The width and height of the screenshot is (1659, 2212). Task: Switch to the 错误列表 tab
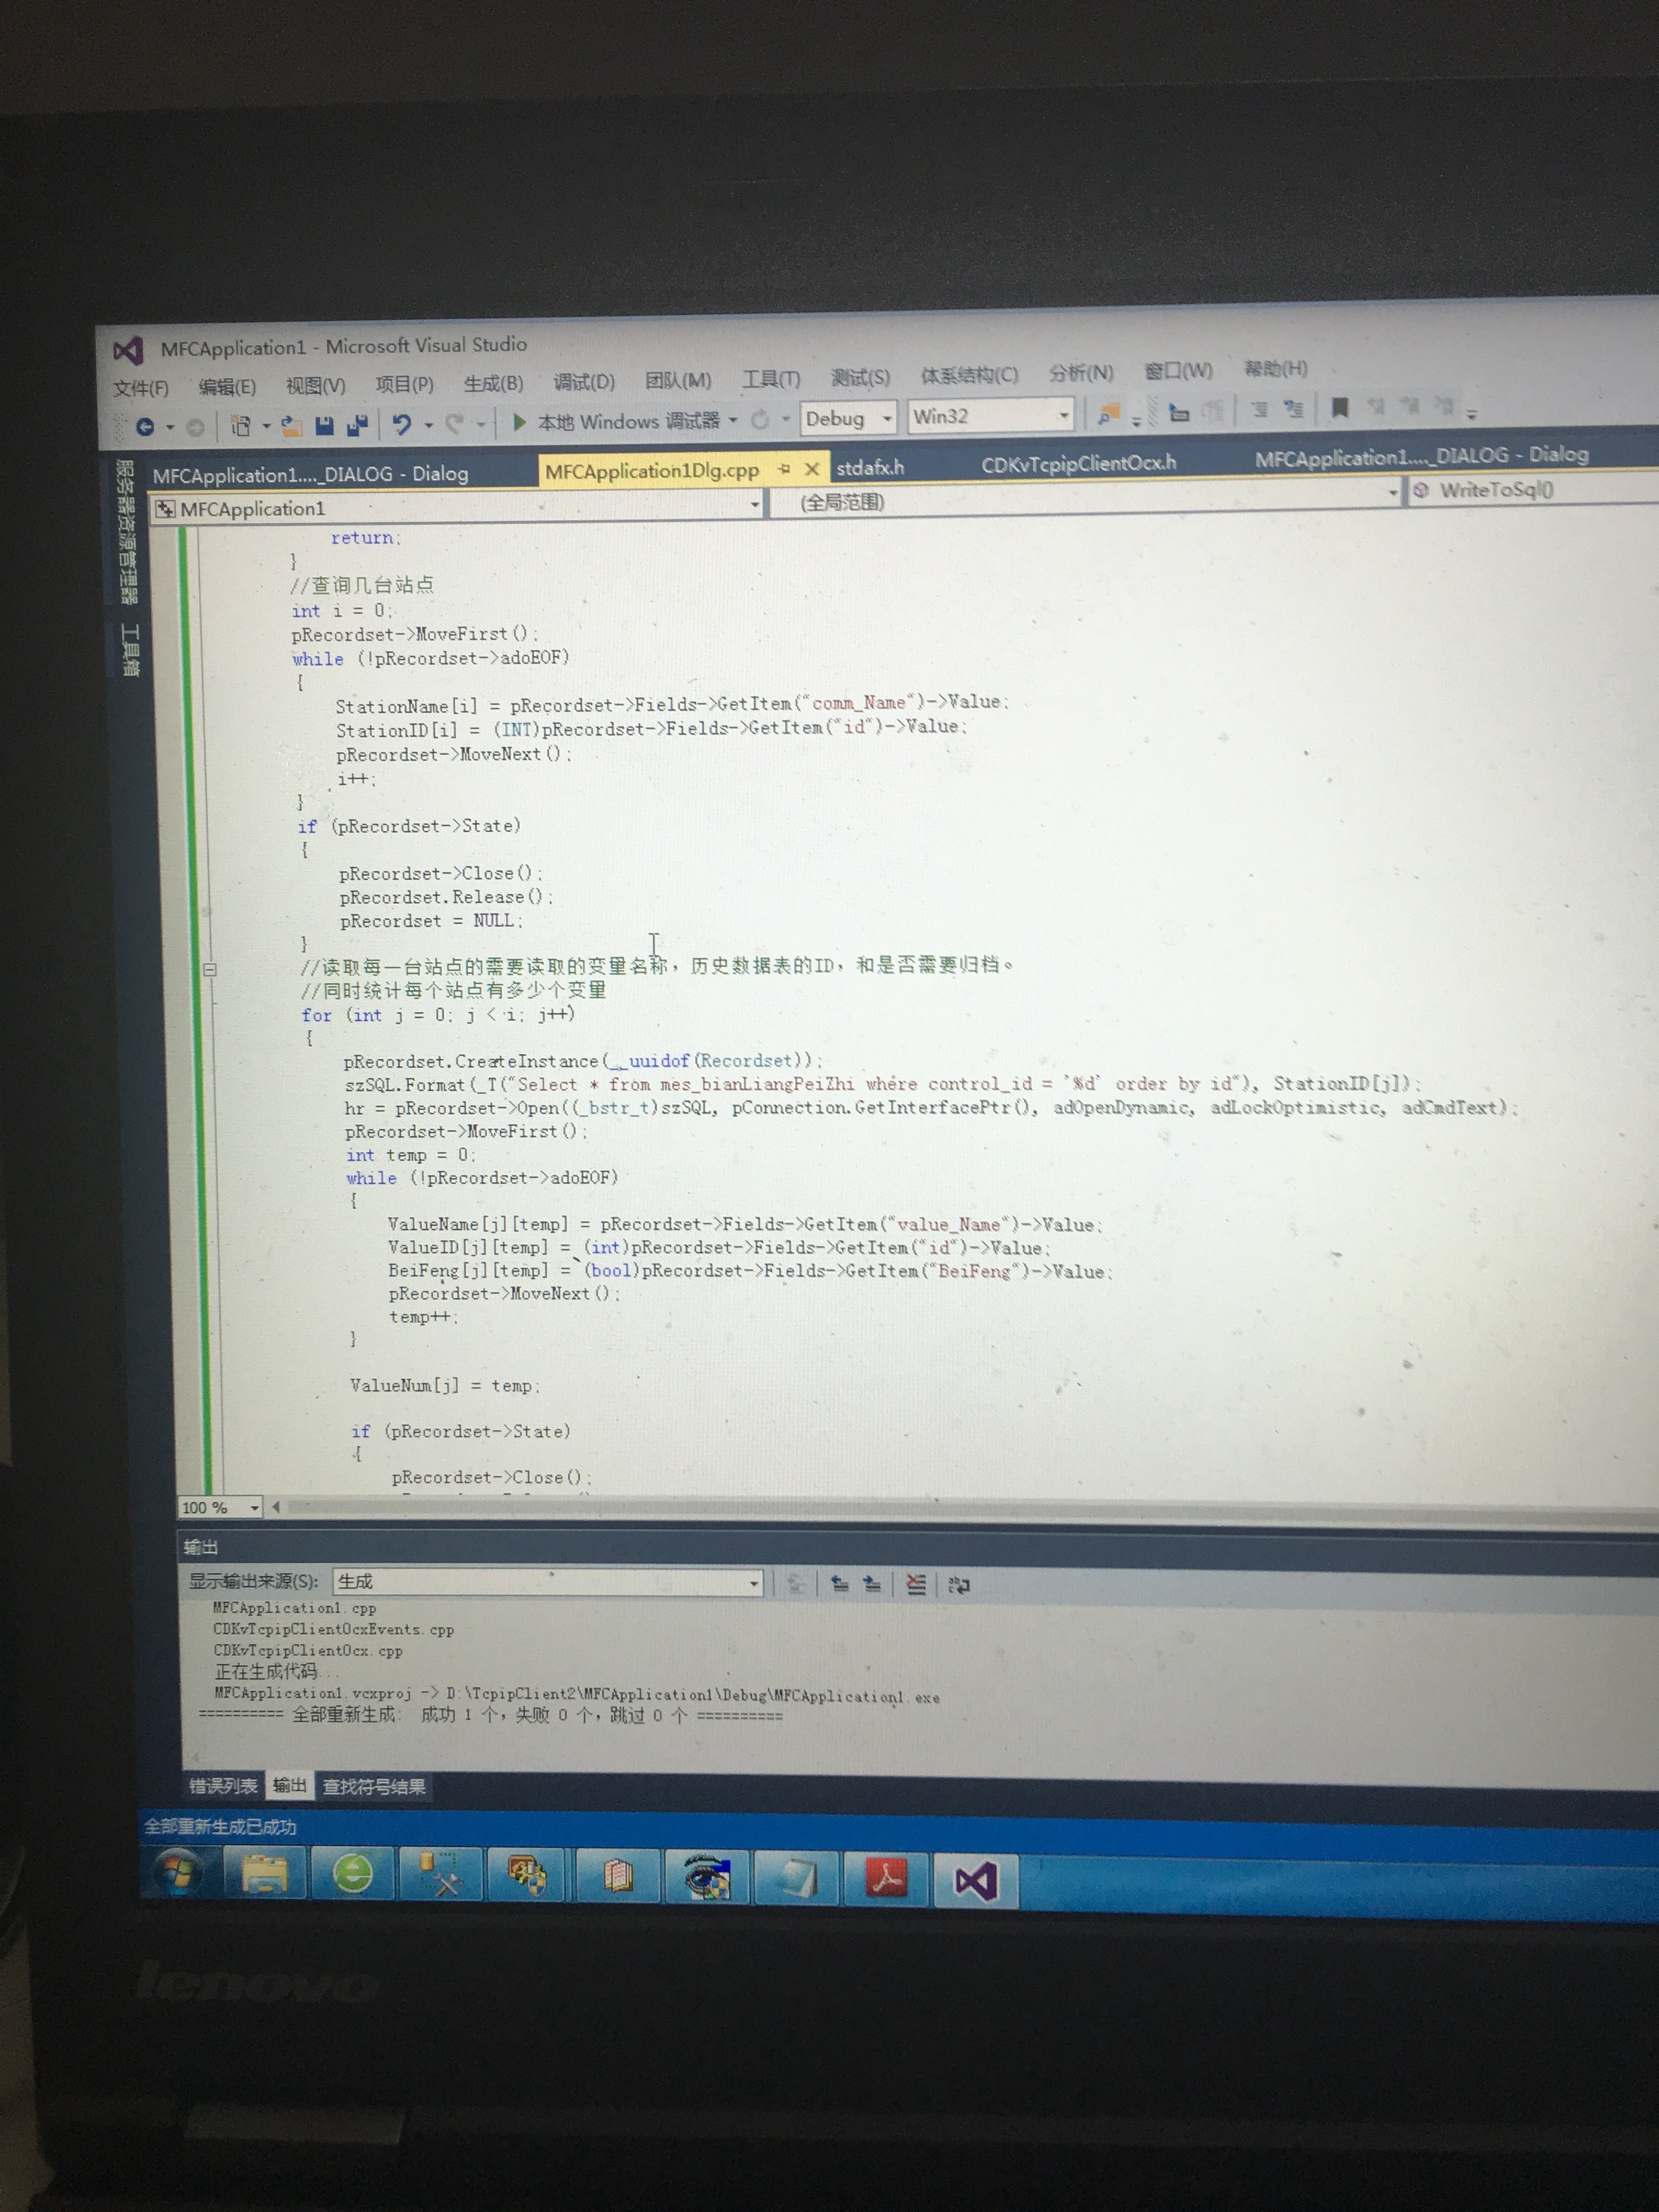click(x=223, y=1786)
